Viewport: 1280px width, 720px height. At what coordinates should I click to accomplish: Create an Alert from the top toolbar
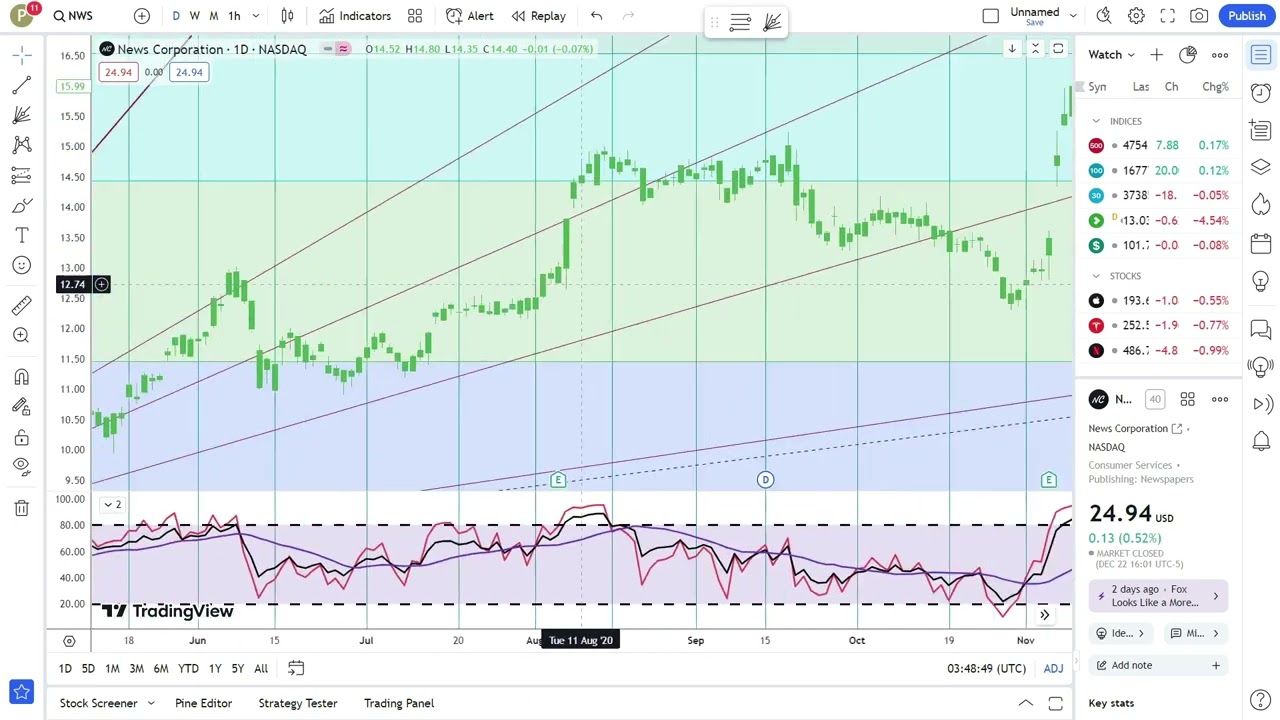click(470, 16)
